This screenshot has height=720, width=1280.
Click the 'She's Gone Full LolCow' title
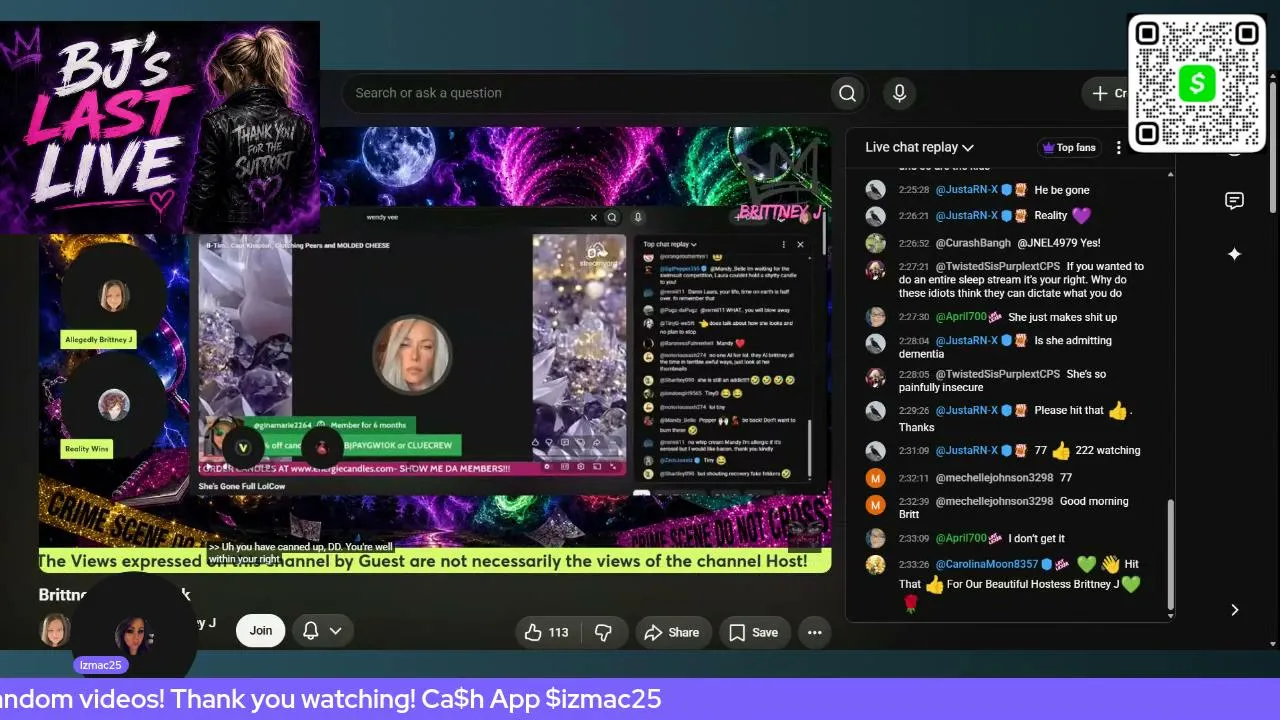(x=241, y=487)
